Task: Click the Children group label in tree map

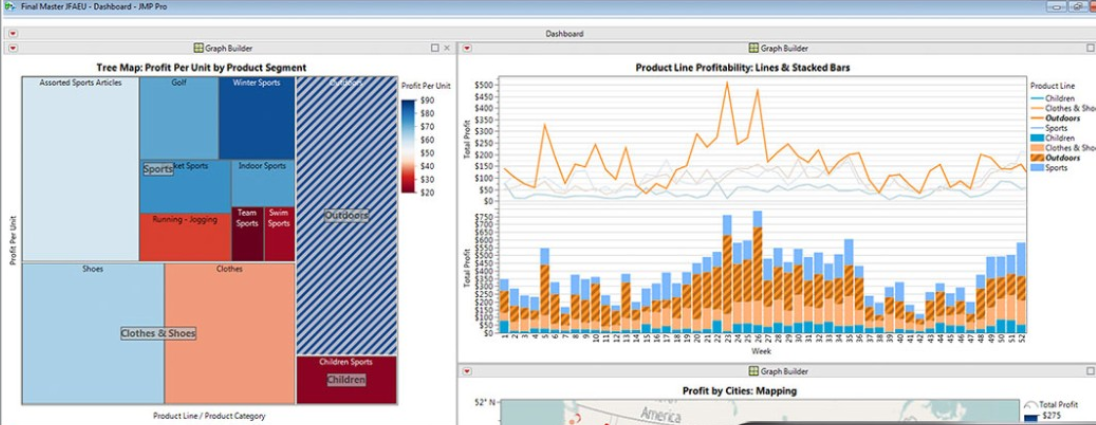Action: pos(347,380)
